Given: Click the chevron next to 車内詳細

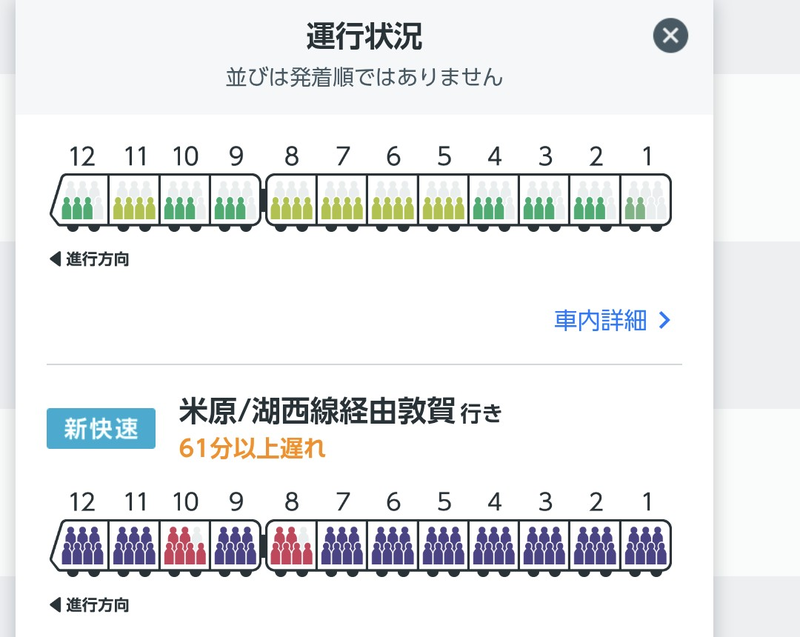Looking at the screenshot, I should [664, 320].
